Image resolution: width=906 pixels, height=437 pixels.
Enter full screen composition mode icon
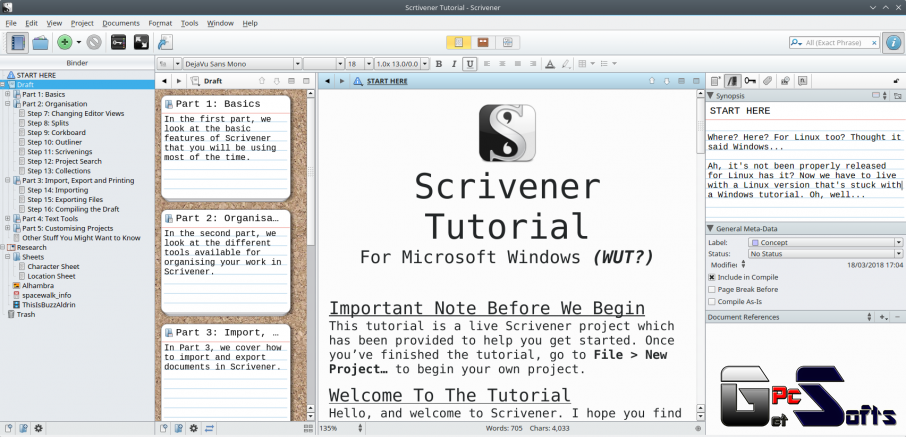pos(141,42)
